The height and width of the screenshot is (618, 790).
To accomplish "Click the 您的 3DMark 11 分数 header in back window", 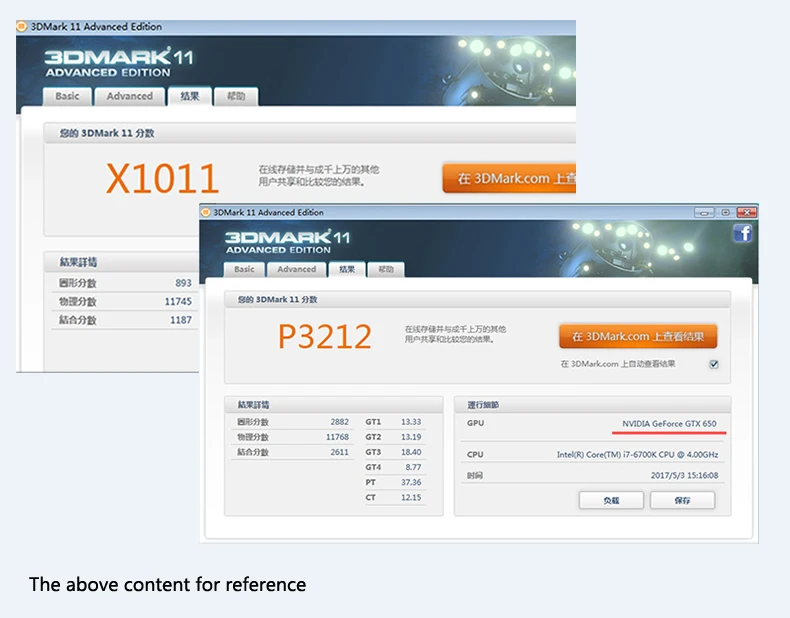I will coord(107,133).
